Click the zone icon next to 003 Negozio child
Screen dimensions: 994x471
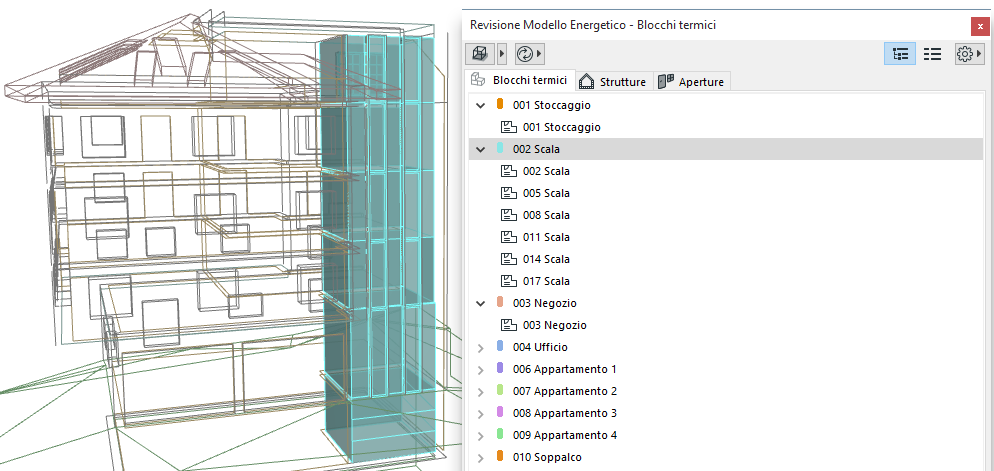[508, 325]
